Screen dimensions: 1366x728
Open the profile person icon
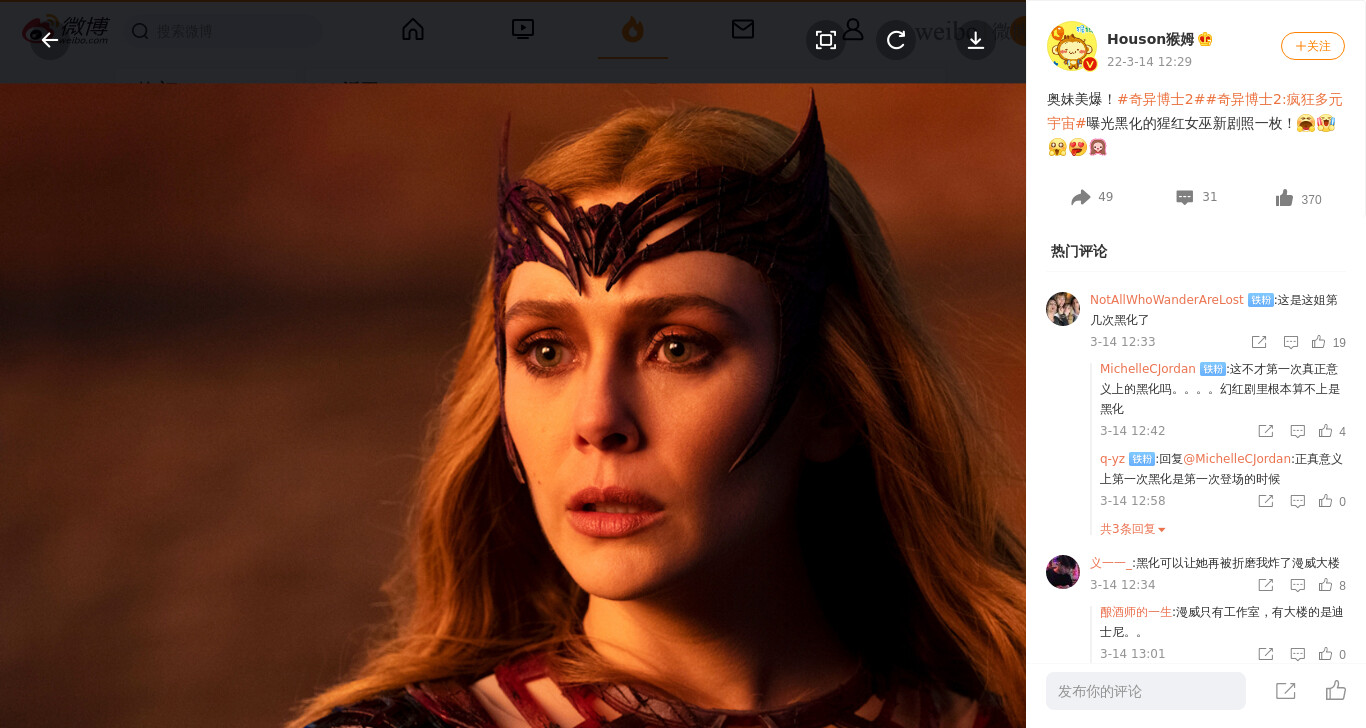pyautogui.click(x=853, y=30)
